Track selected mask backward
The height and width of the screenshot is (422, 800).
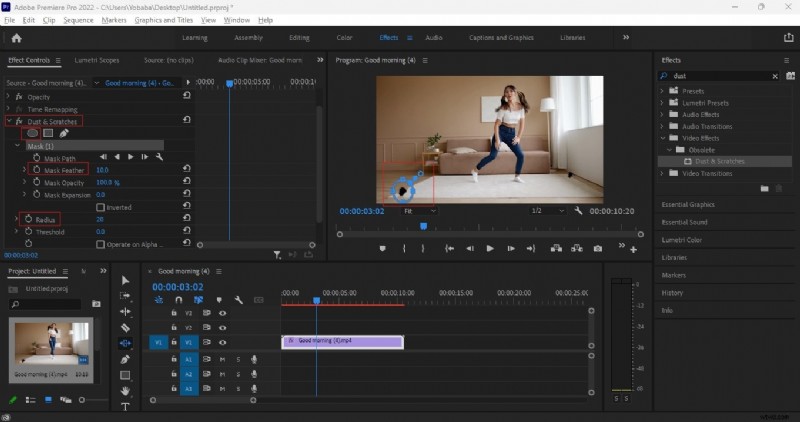[117, 157]
